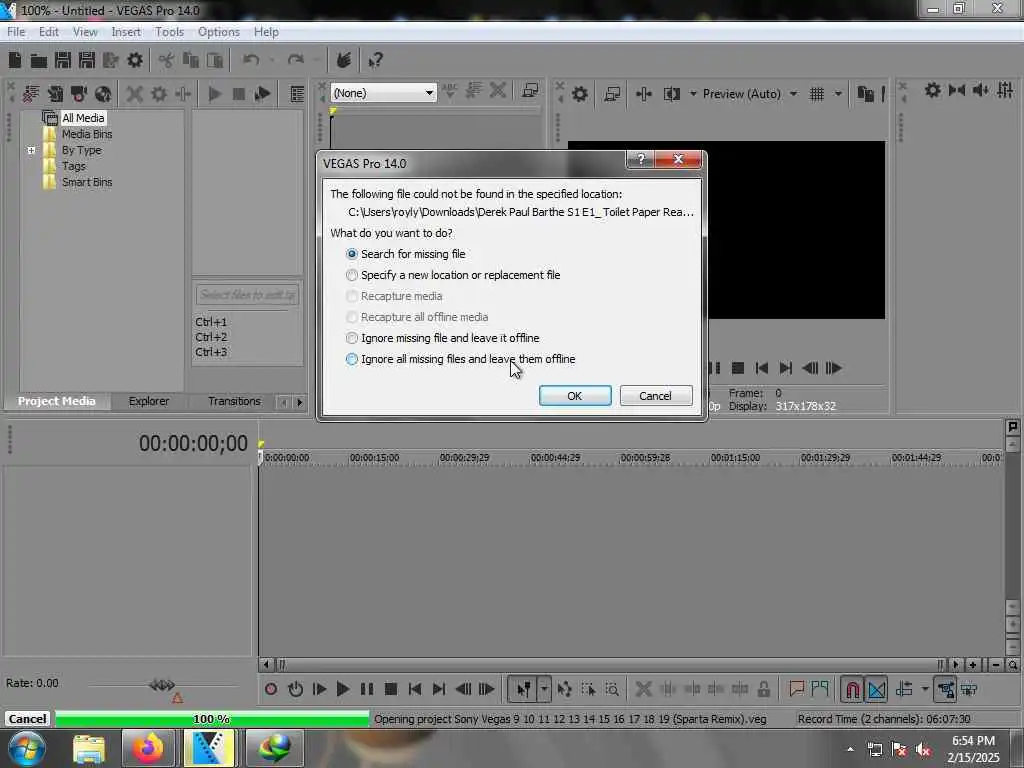Switch to the Transitions tab
1024x768 pixels.
click(234, 401)
